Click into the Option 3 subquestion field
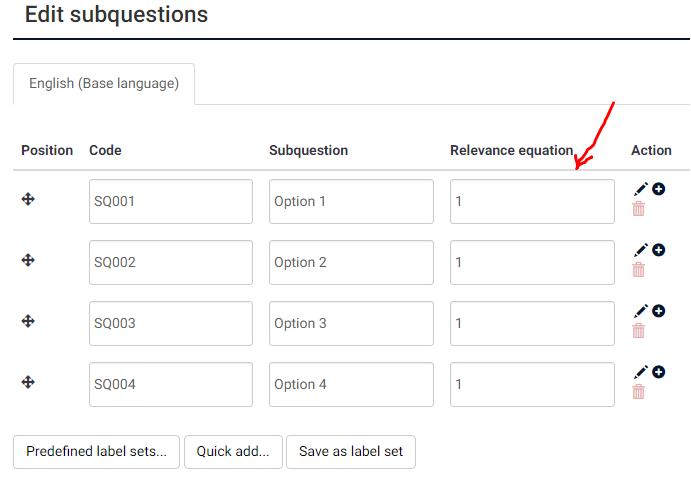The image size is (691, 480). (x=351, y=323)
